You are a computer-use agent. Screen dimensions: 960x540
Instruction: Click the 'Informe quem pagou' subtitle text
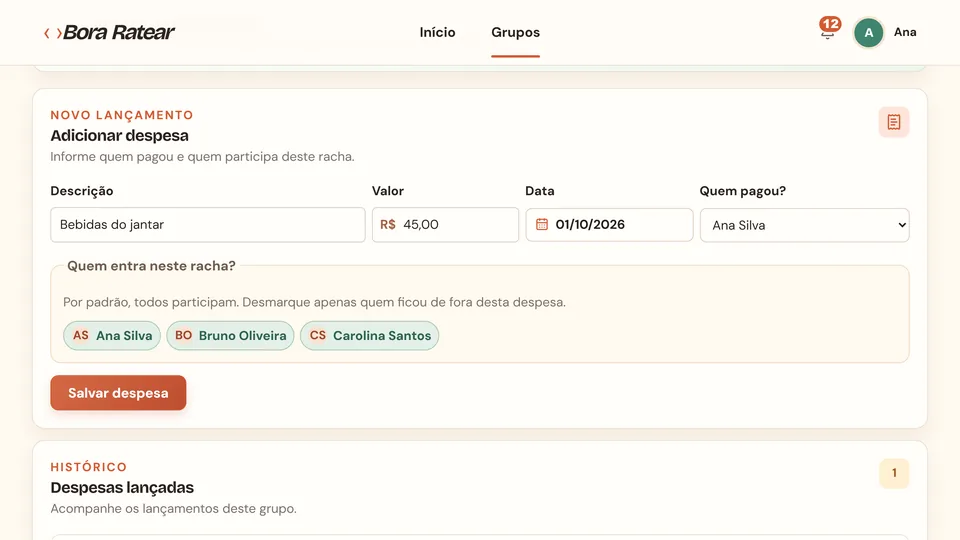(202, 157)
